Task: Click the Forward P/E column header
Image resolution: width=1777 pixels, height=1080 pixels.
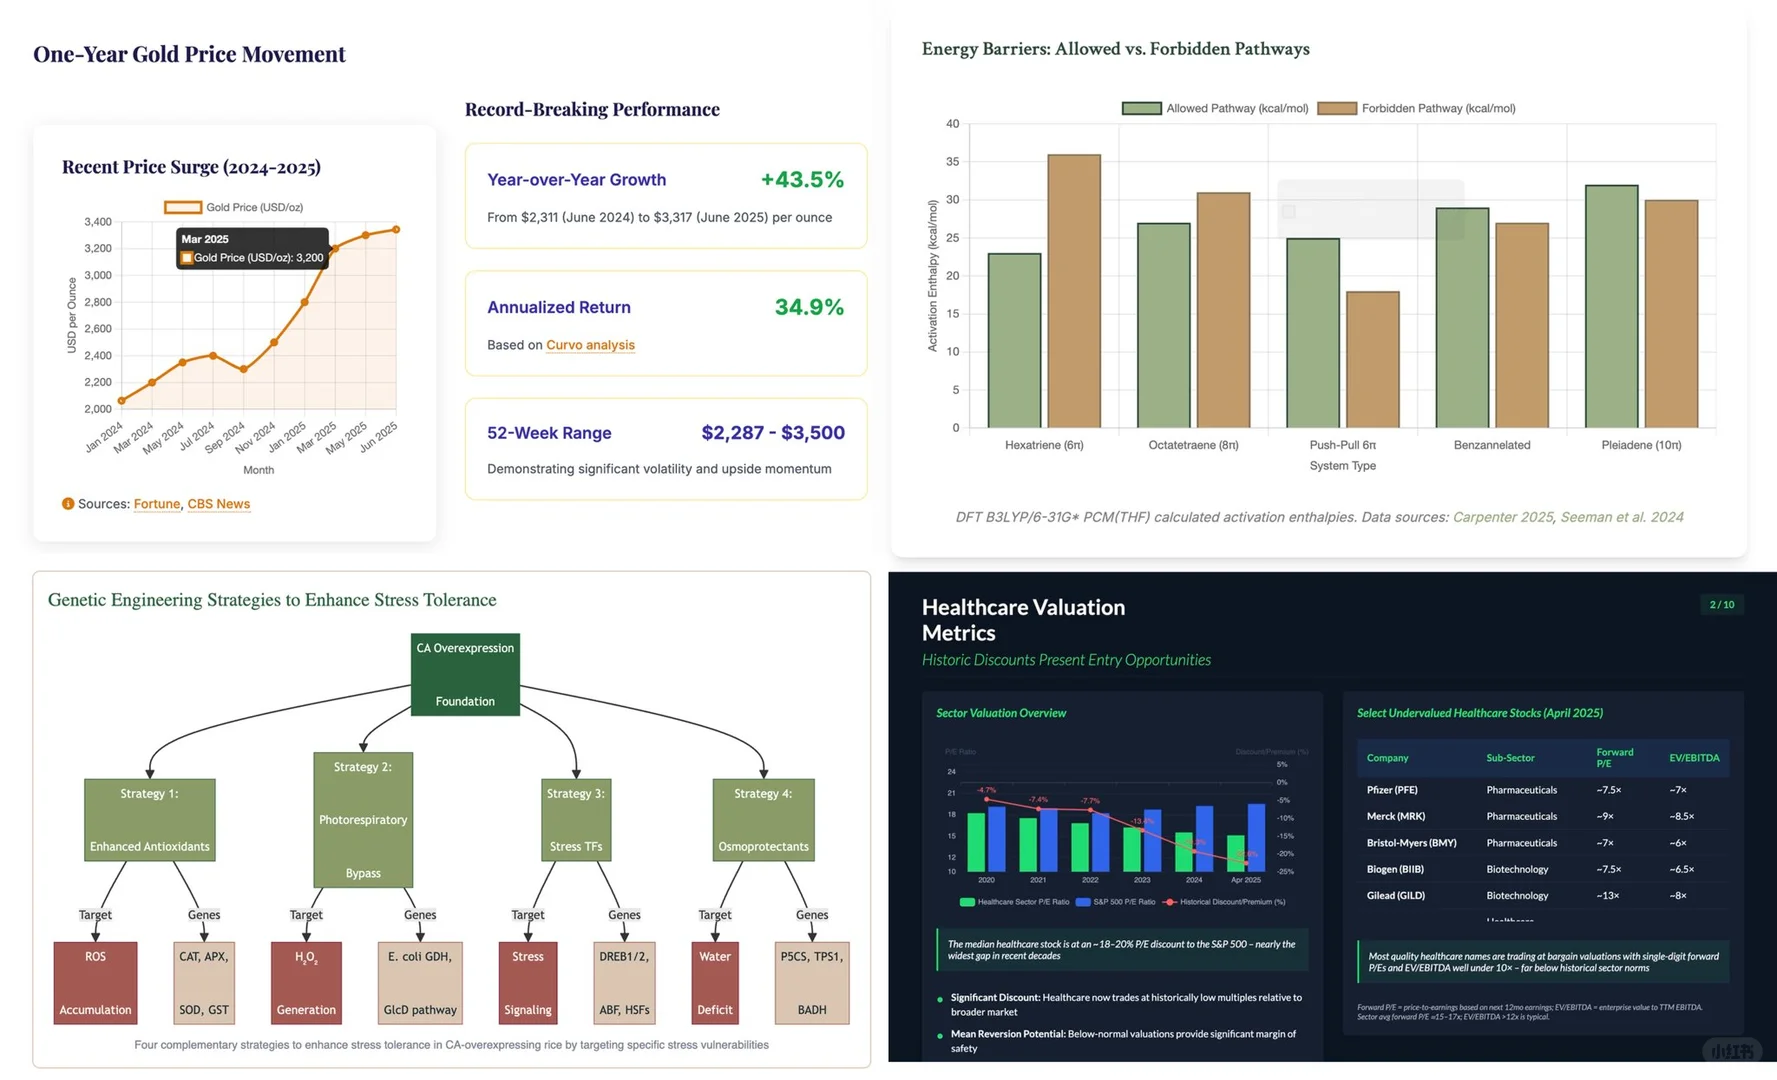Action: (x=1614, y=758)
